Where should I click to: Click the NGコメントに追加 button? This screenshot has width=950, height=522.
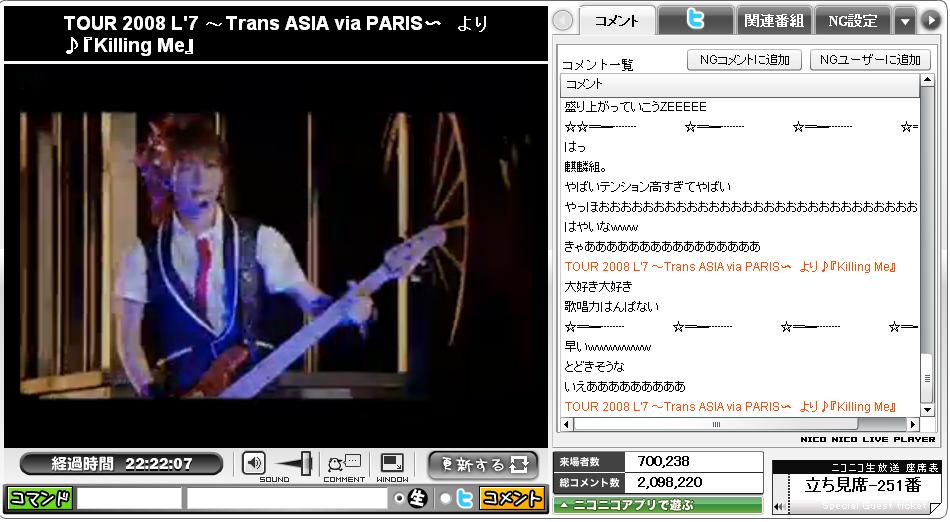744,59
